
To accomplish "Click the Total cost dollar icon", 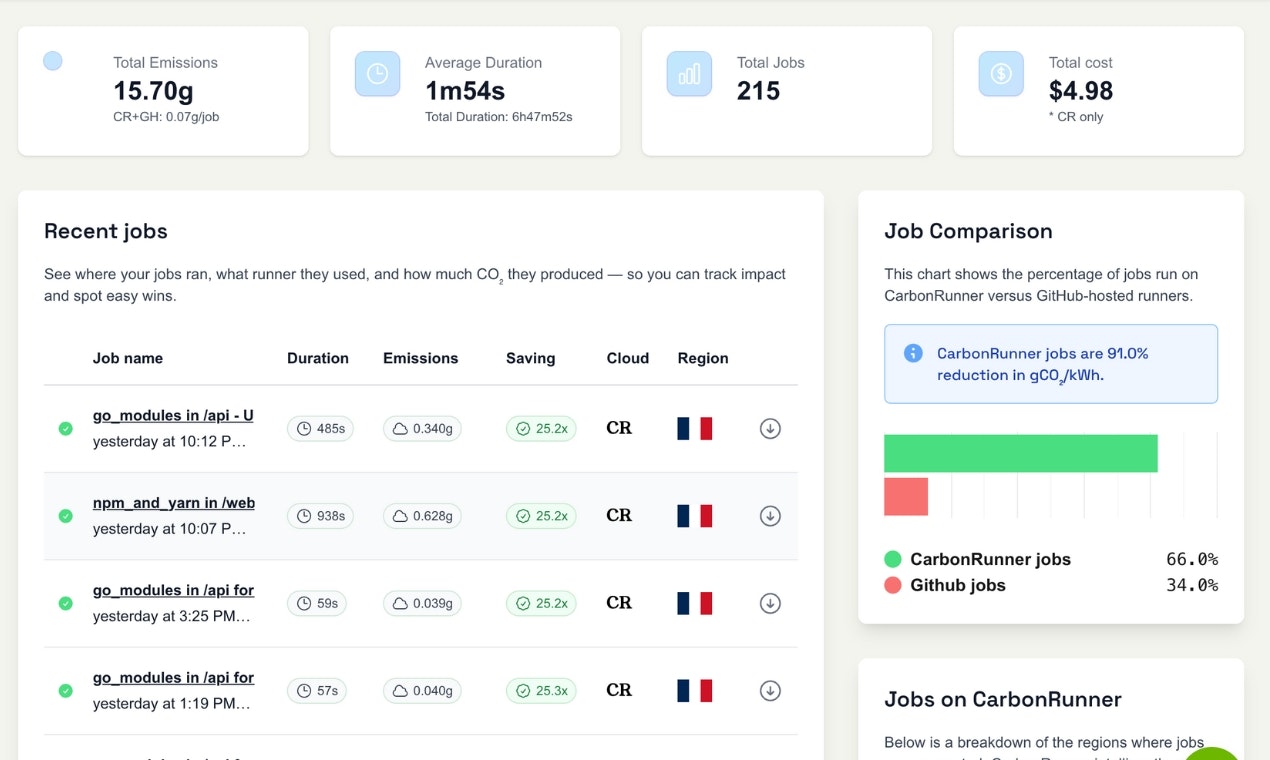I will point(1001,74).
